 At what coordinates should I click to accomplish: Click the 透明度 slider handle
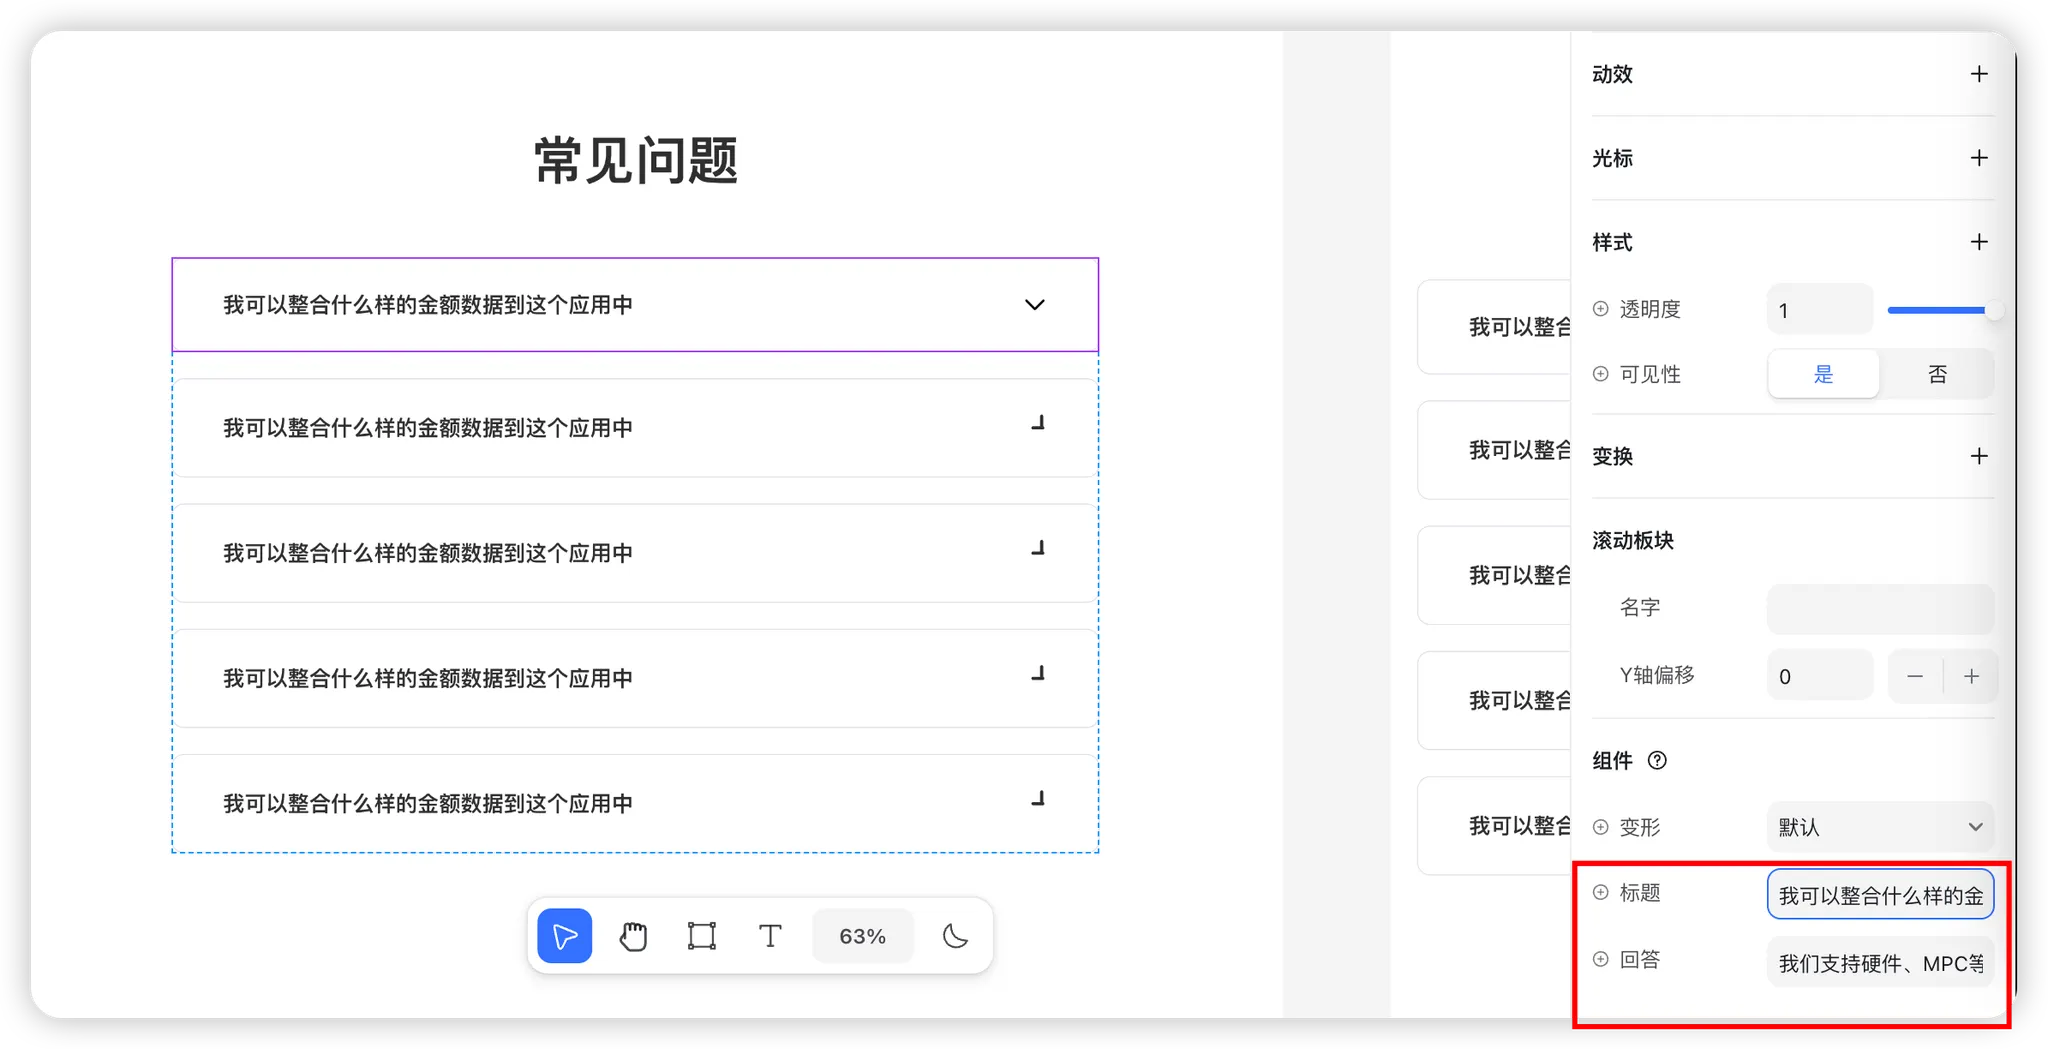point(1993,310)
